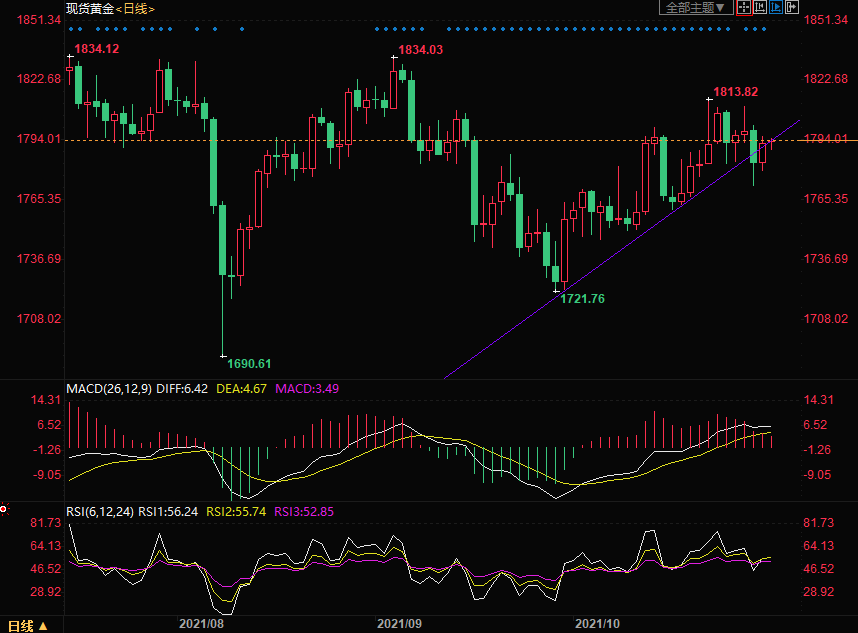This screenshot has width=858, height=633.
Task: Click the 2021/10 date on time axis
Action: 599,623
